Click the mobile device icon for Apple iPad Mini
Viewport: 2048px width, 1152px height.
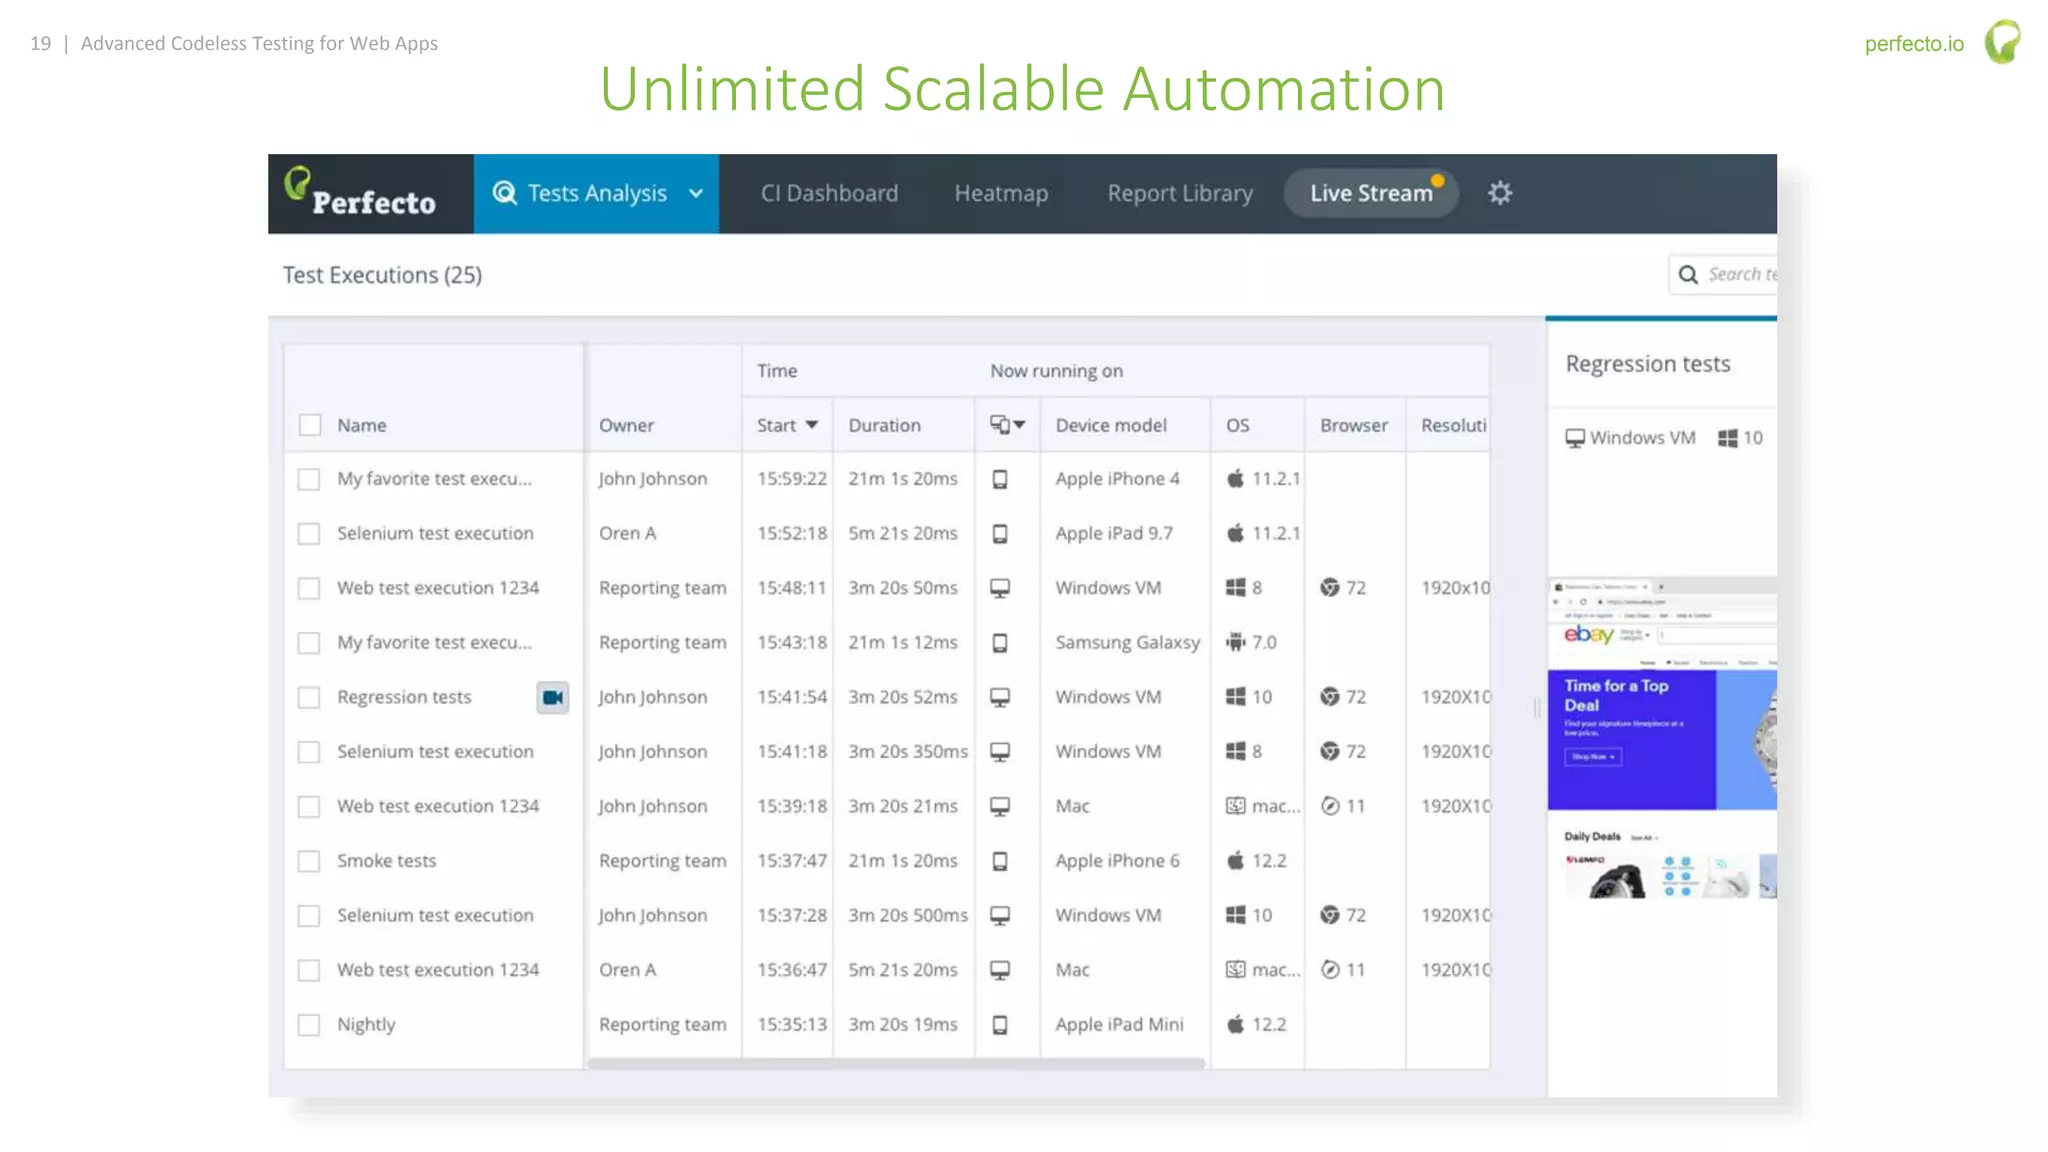click(x=1000, y=1025)
